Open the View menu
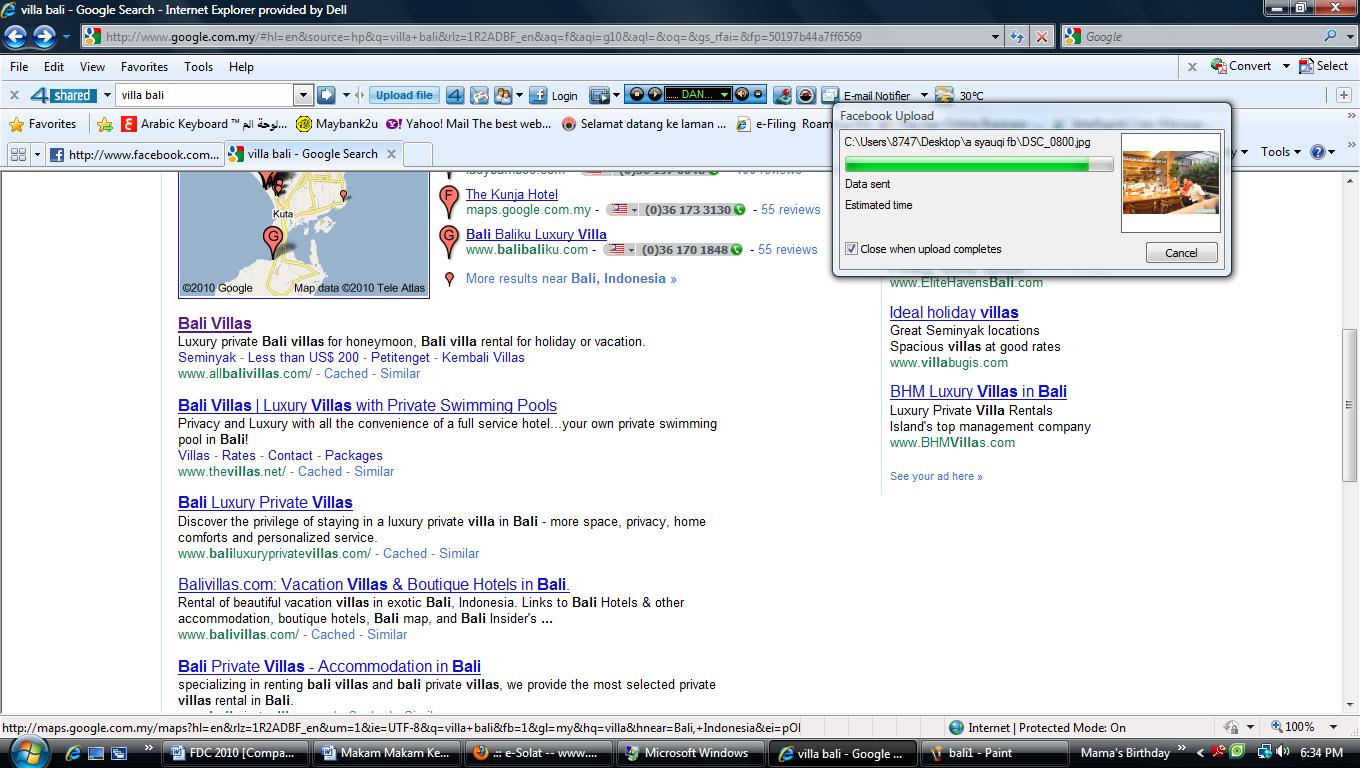This screenshot has width=1360, height=768. pyautogui.click(x=92, y=67)
